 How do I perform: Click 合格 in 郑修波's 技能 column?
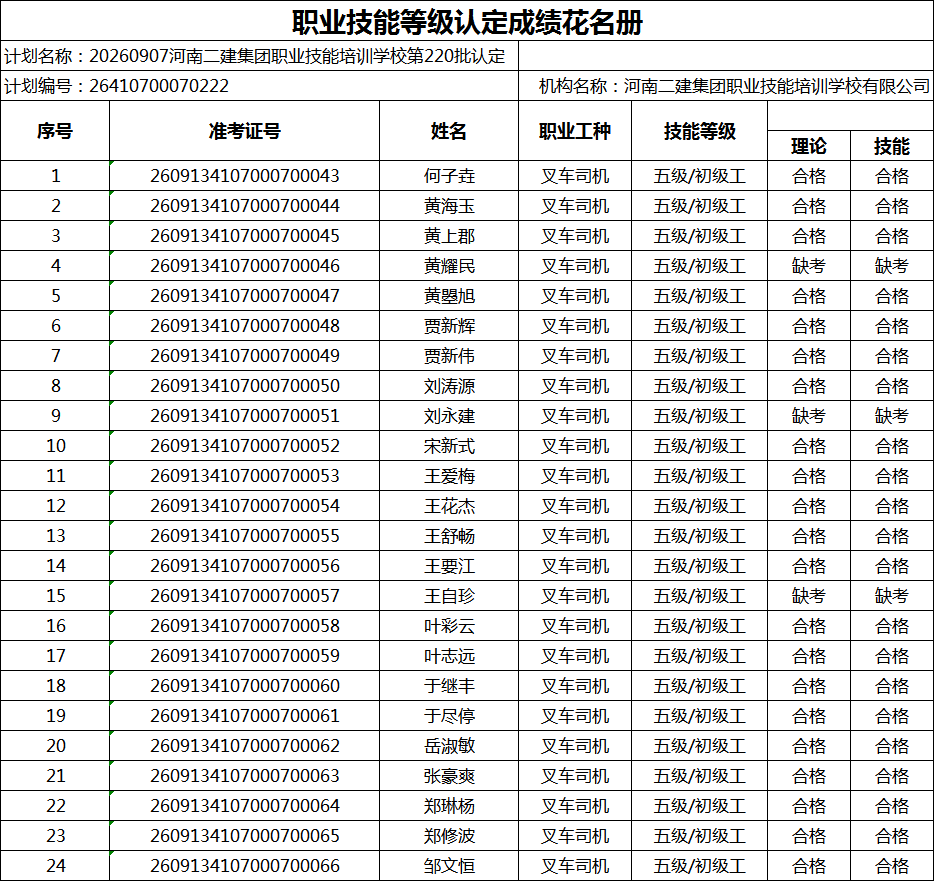click(x=892, y=835)
